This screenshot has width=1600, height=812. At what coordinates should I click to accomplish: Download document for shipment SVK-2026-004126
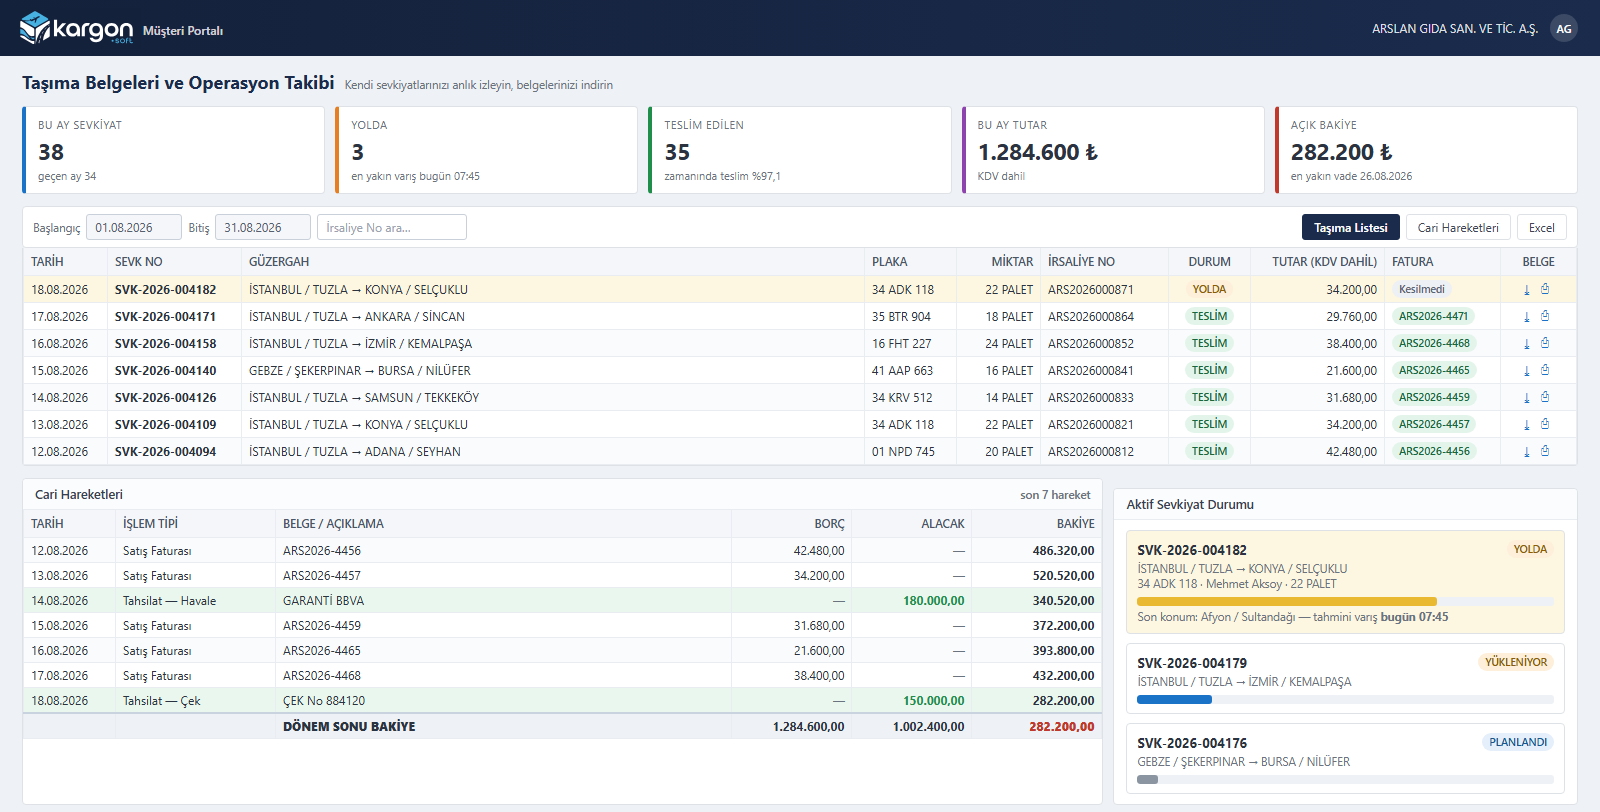pos(1527,397)
